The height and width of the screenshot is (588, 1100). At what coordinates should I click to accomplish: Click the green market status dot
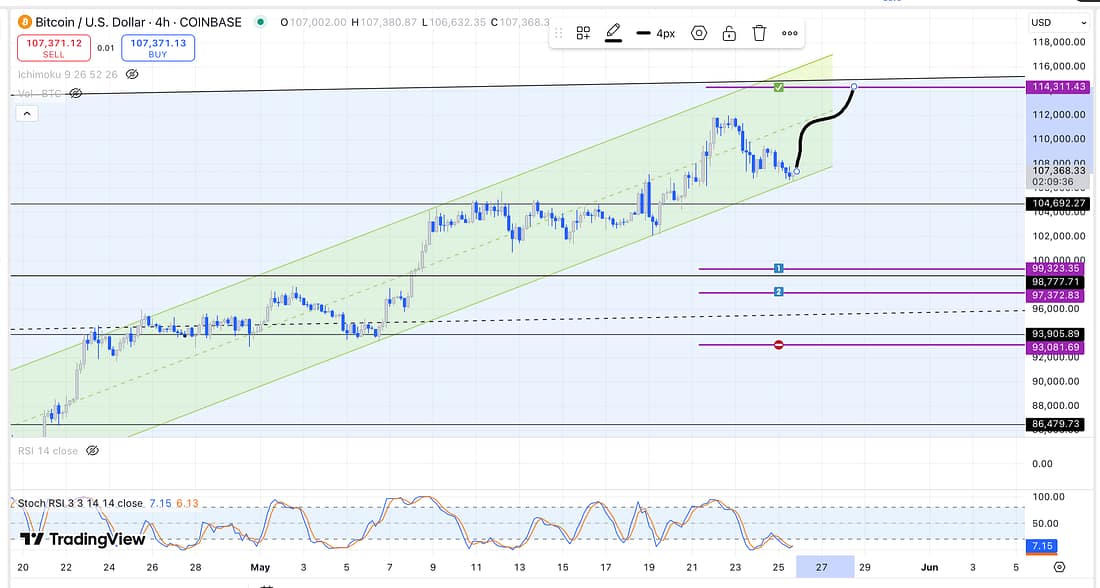click(x=261, y=22)
